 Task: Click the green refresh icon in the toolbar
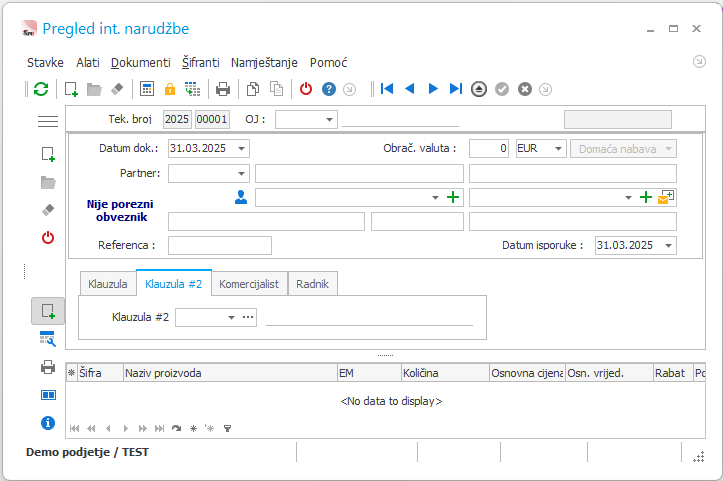[x=41, y=89]
